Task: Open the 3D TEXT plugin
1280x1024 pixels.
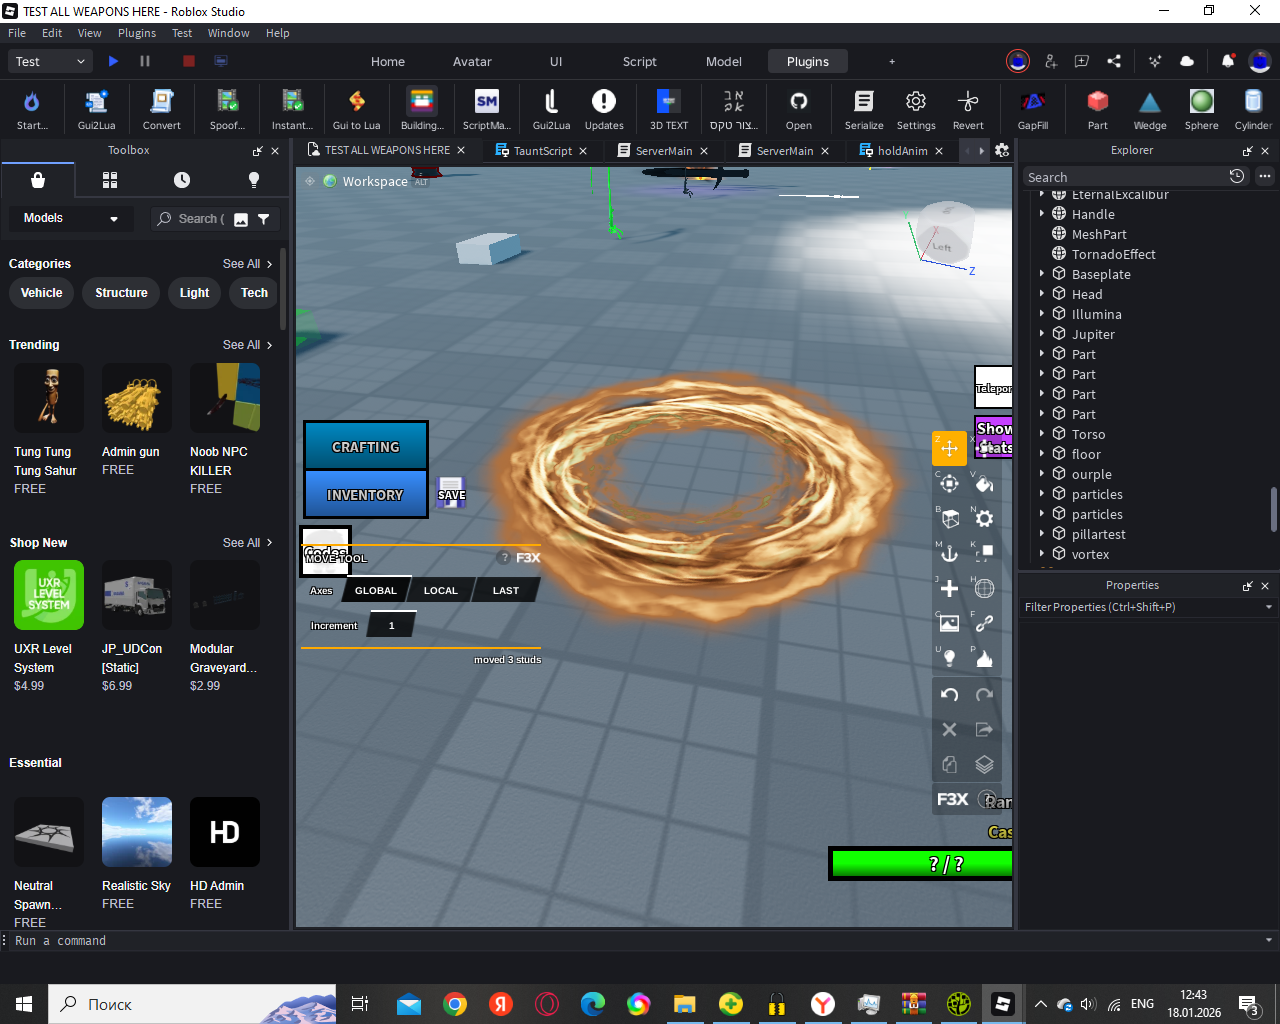Action: click(669, 109)
